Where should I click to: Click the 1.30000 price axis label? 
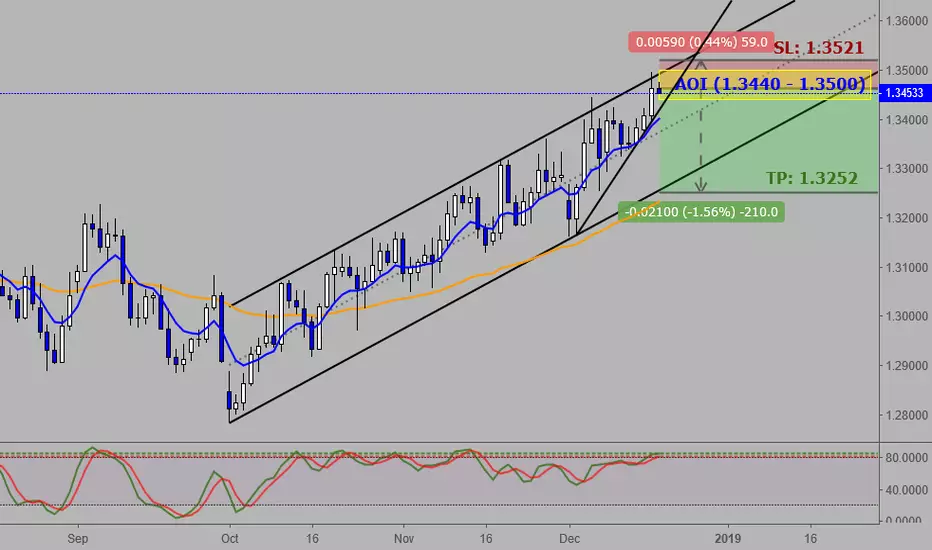906,316
